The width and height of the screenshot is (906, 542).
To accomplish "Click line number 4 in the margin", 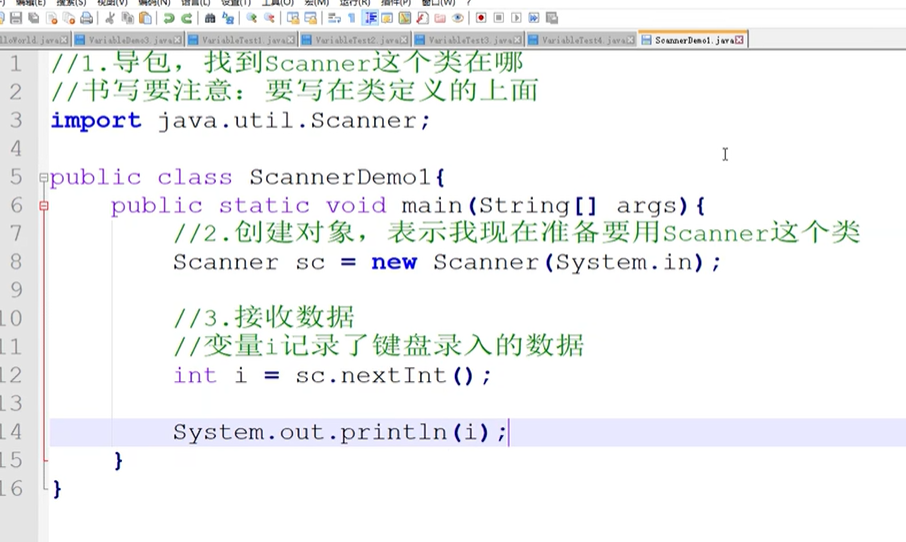I will click(16, 149).
